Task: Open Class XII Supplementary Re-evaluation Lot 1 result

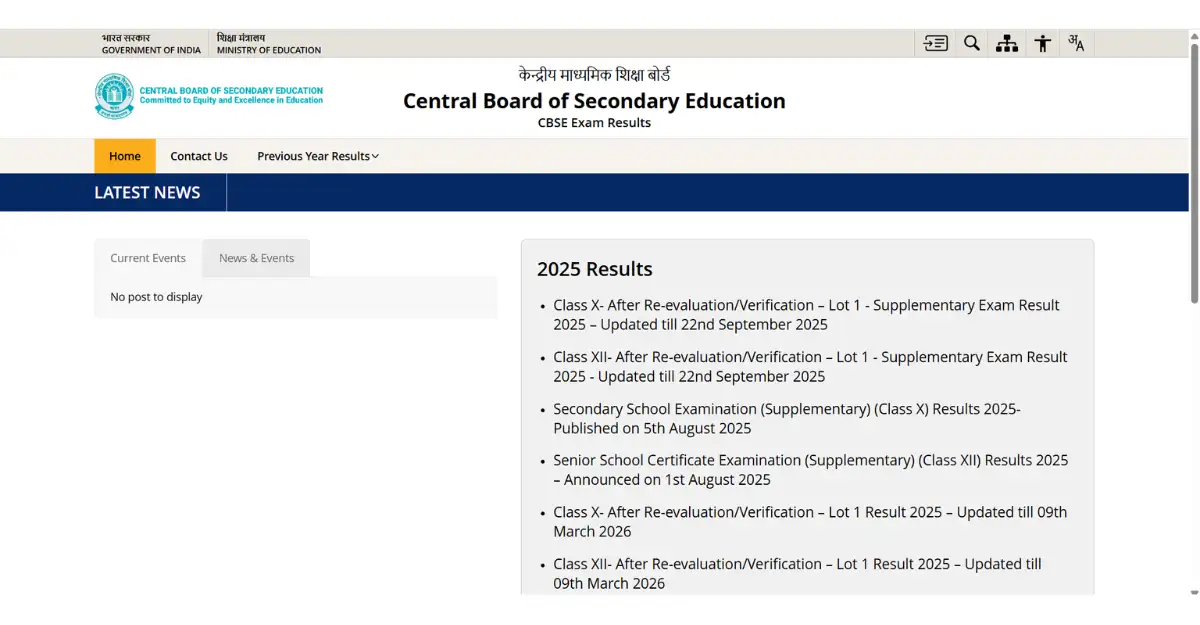Action: coord(809,367)
